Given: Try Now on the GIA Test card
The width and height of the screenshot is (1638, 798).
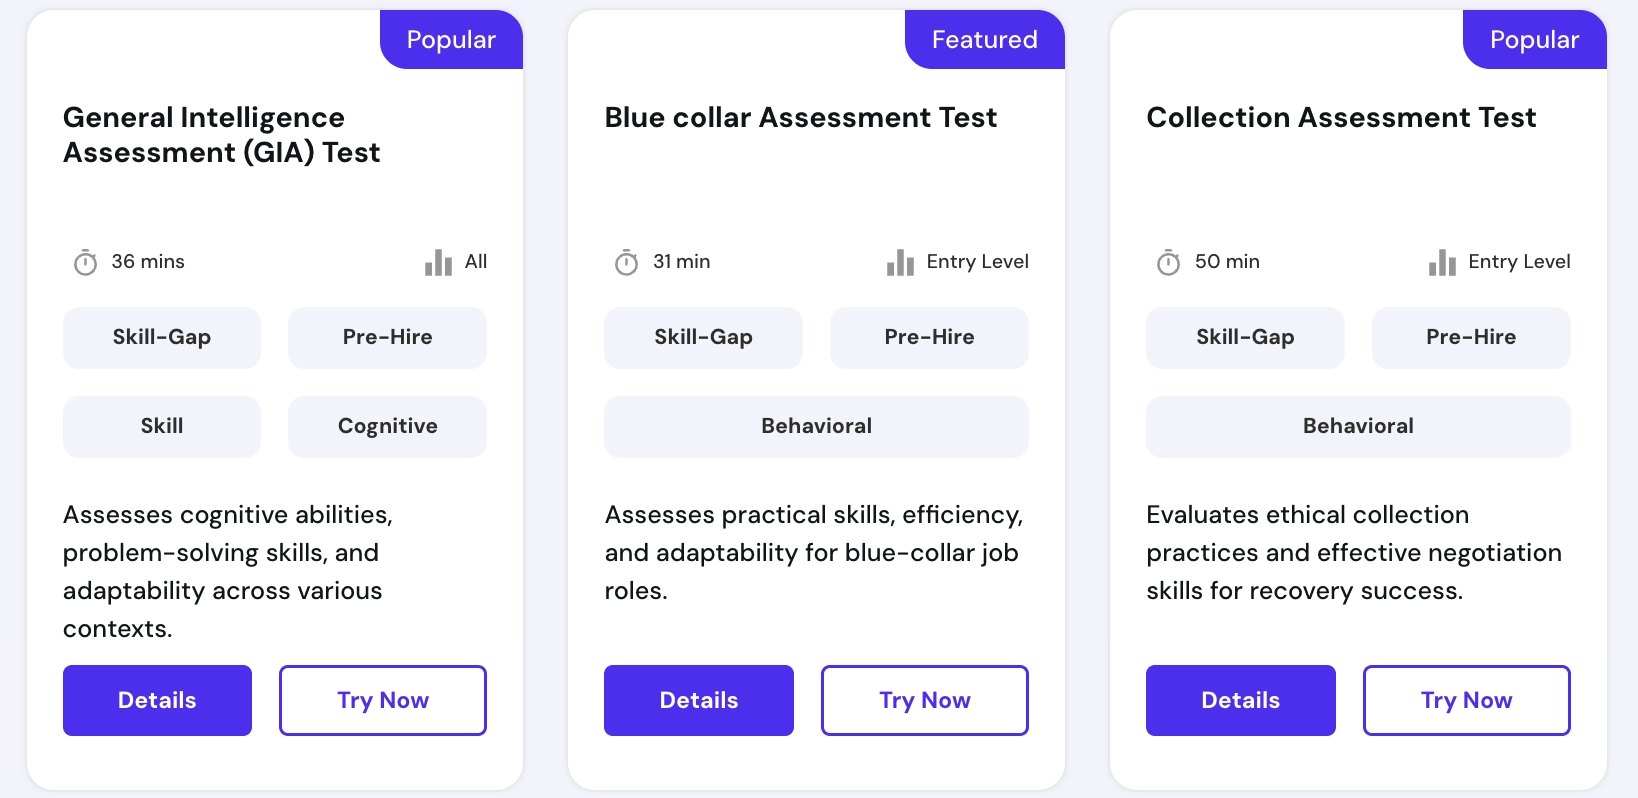Looking at the screenshot, I should (383, 700).
